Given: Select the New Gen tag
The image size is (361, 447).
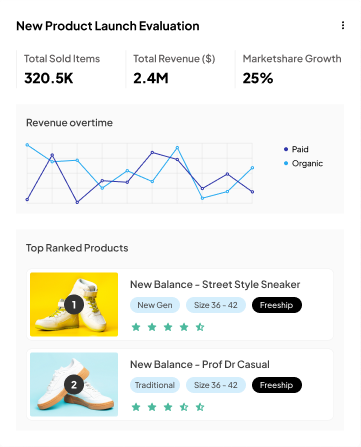Looking at the screenshot, I should 155,305.
